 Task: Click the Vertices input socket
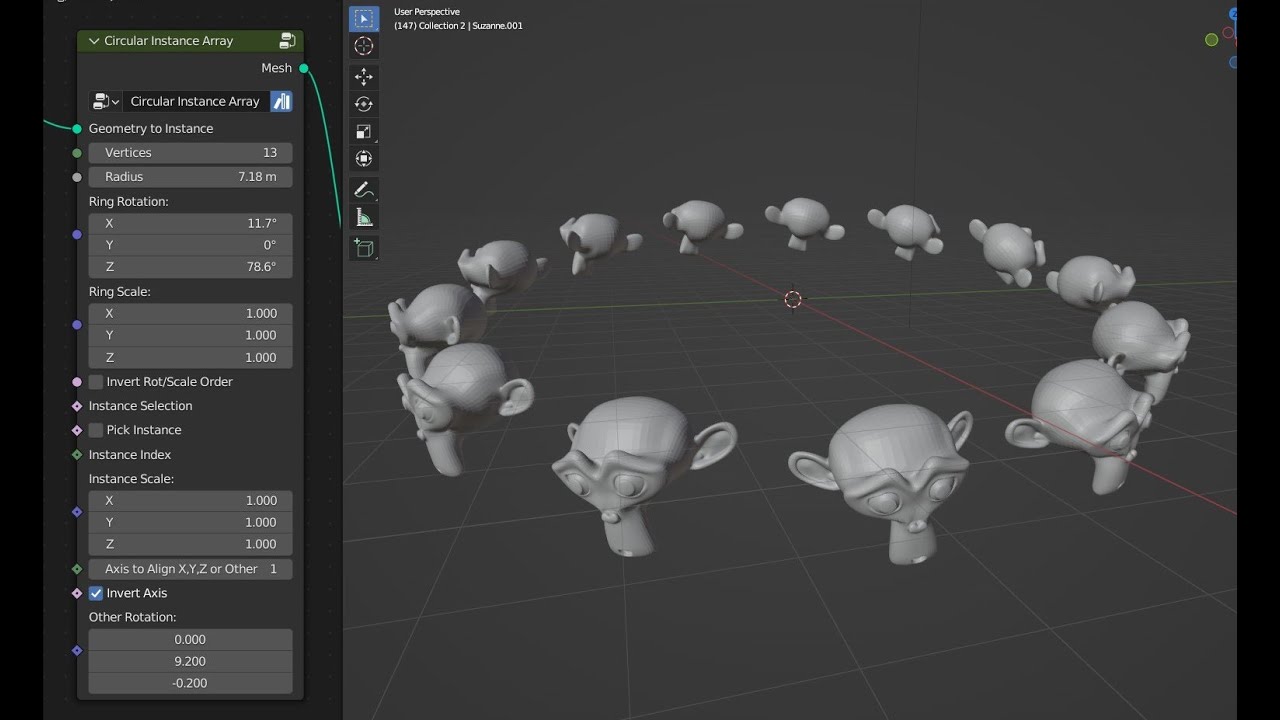77,153
